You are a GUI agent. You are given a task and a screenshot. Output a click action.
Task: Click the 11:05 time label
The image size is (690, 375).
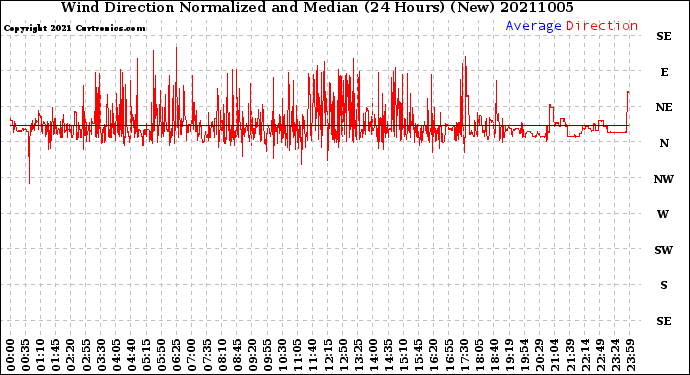pos(298,355)
